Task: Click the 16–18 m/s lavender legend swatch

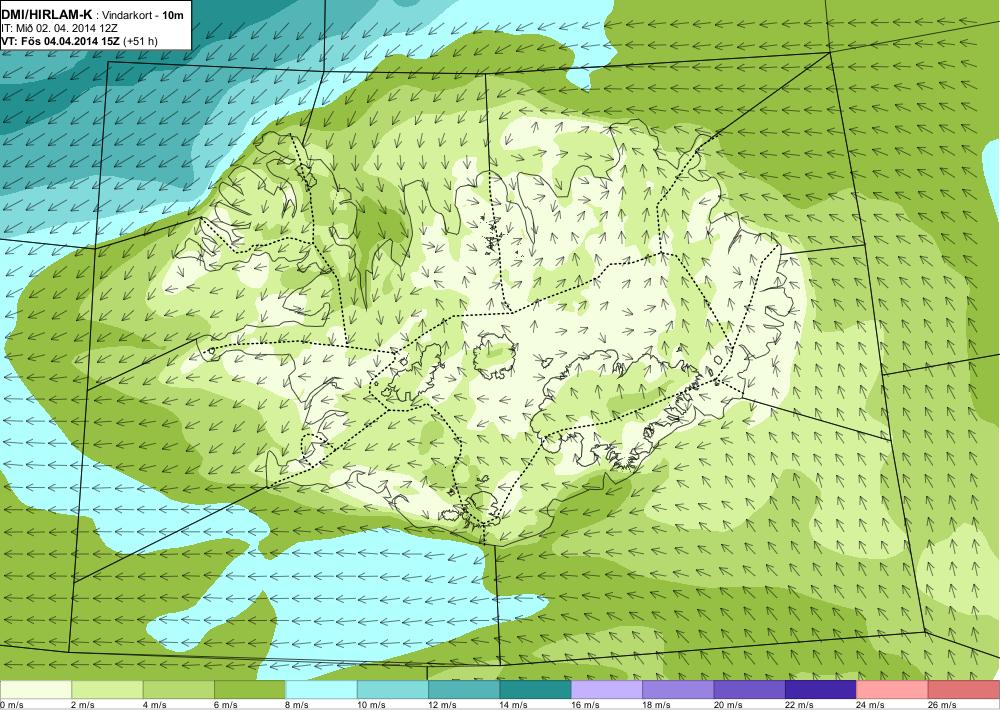Action: (x=607, y=690)
